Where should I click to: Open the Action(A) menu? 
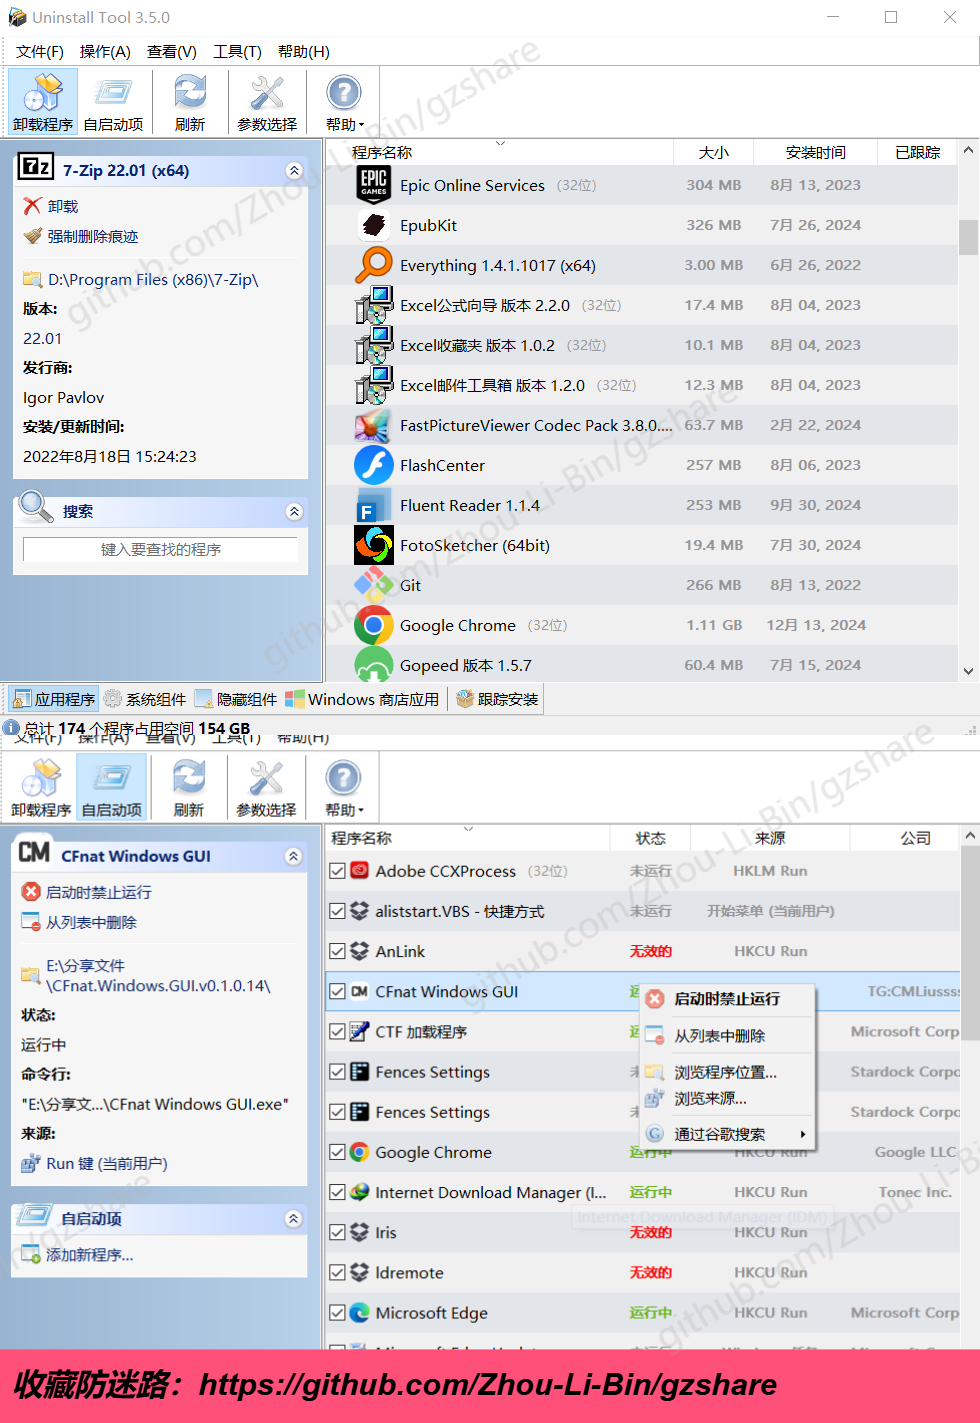(x=105, y=52)
